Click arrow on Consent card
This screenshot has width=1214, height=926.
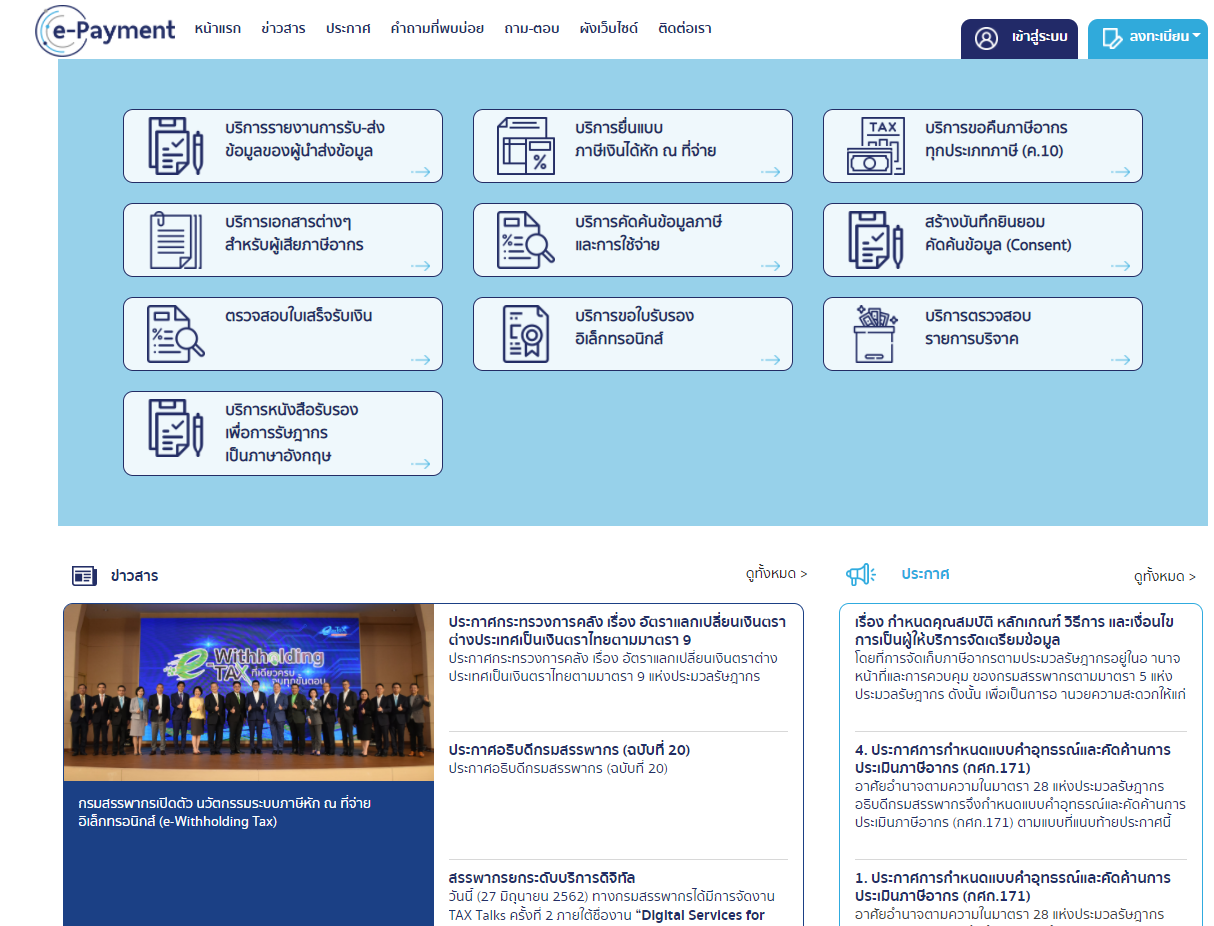(x=1120, y=266)
